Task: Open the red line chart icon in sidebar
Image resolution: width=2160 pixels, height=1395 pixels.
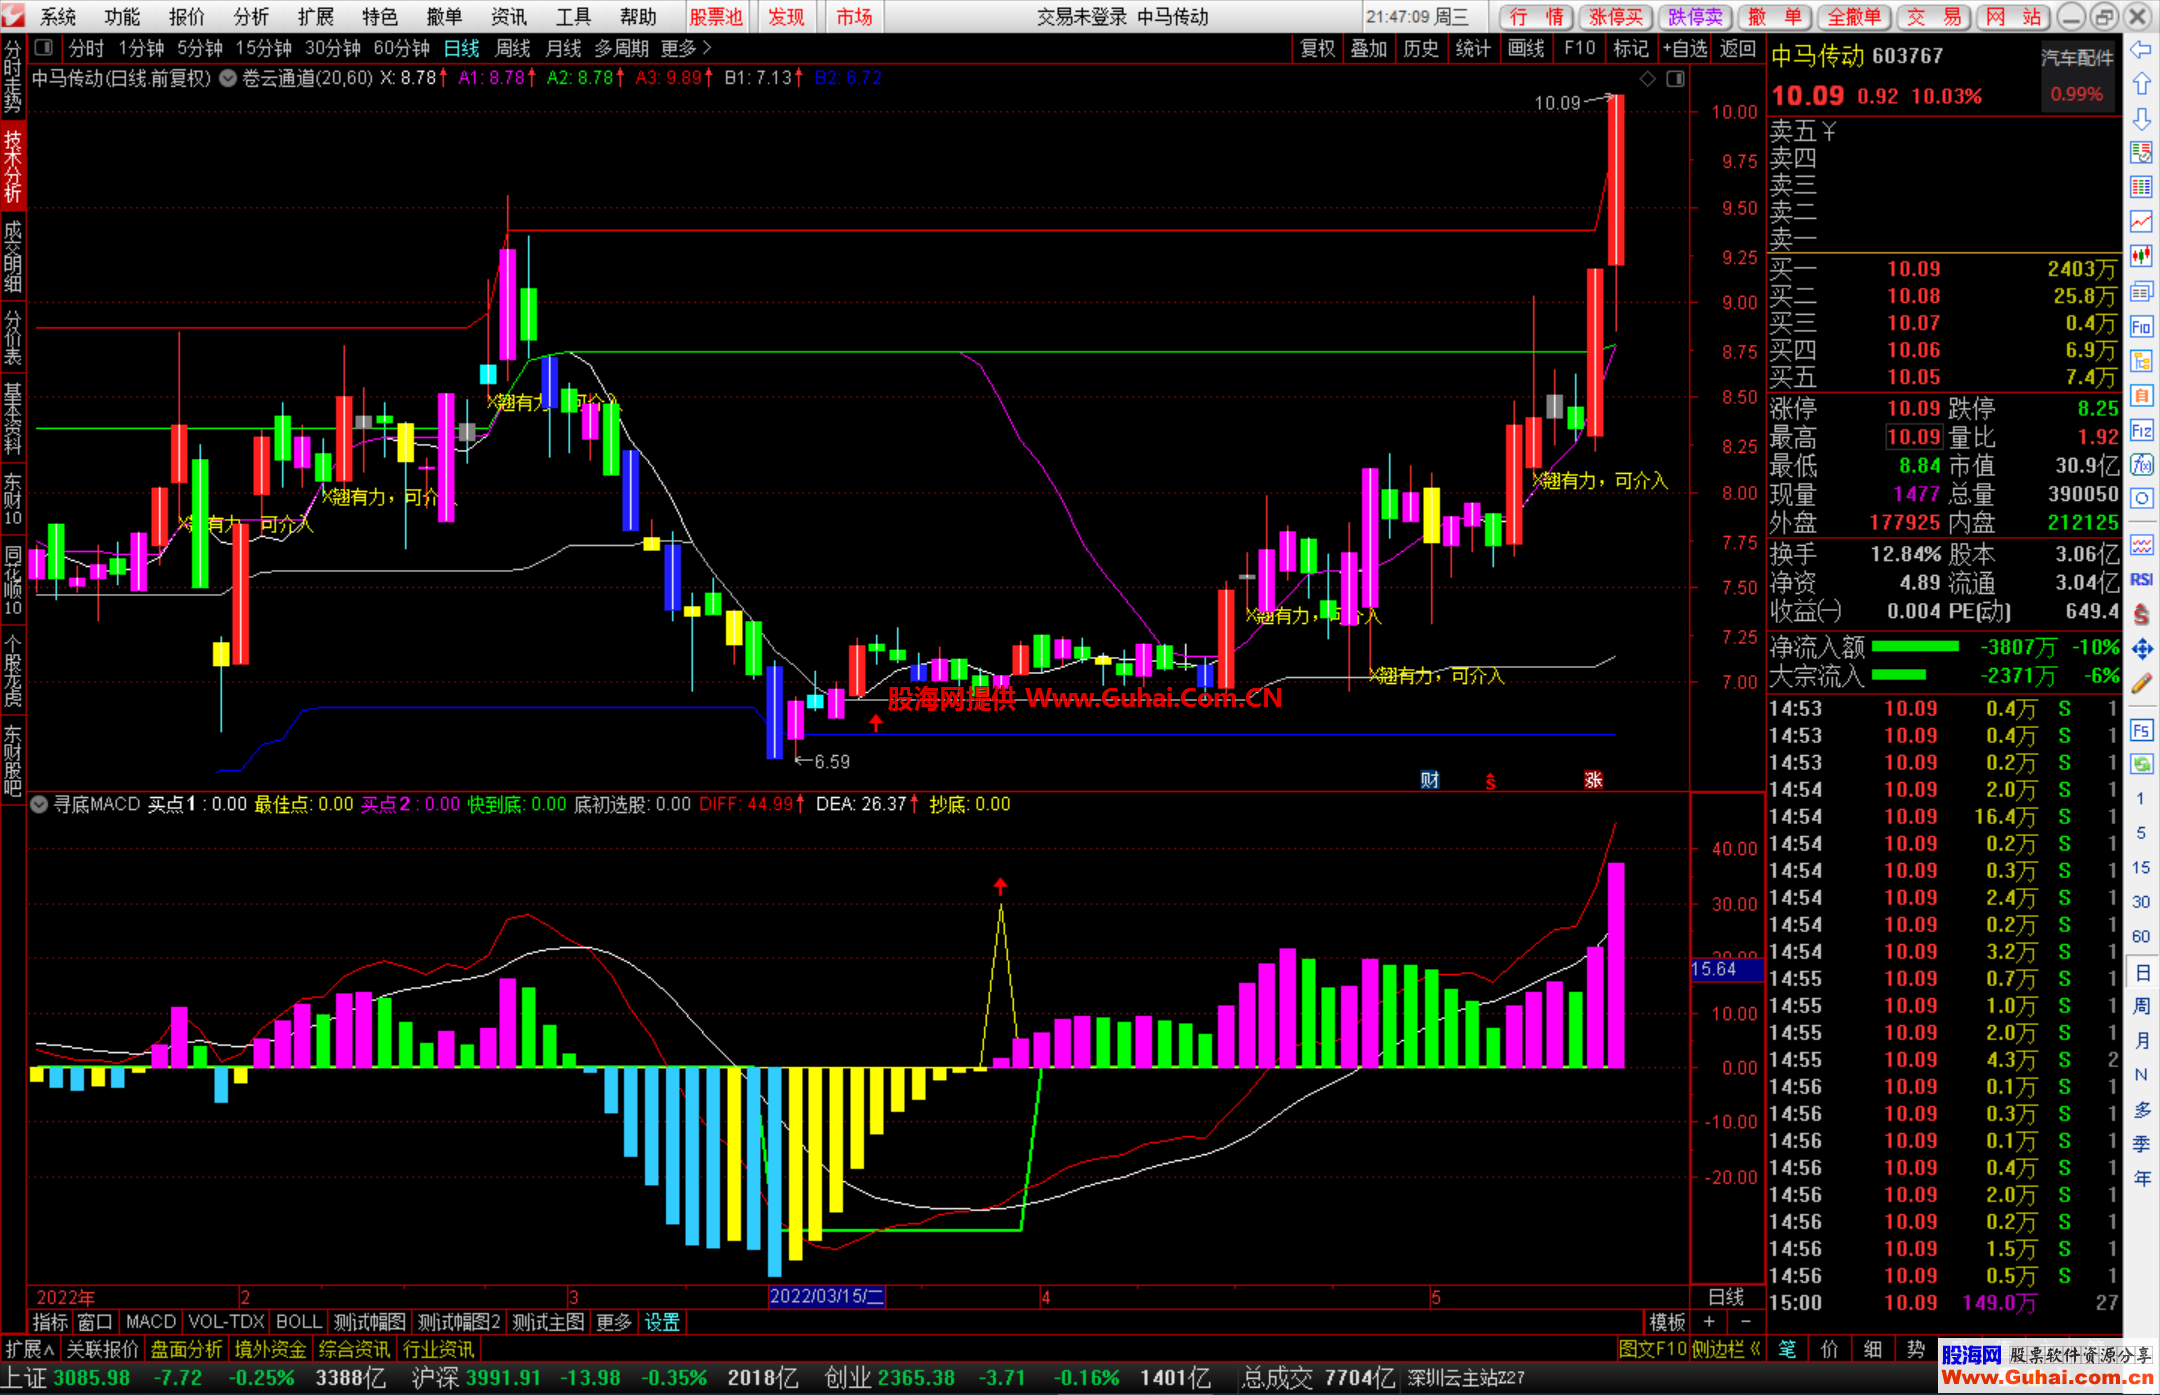Action: pos(2141,221)
